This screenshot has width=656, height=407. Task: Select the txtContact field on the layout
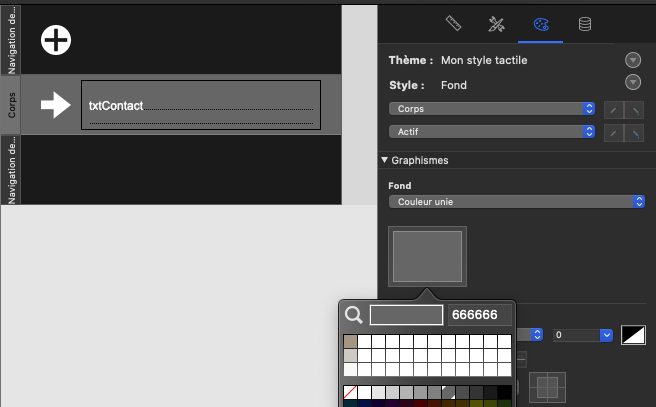click(x=200, y=105)
